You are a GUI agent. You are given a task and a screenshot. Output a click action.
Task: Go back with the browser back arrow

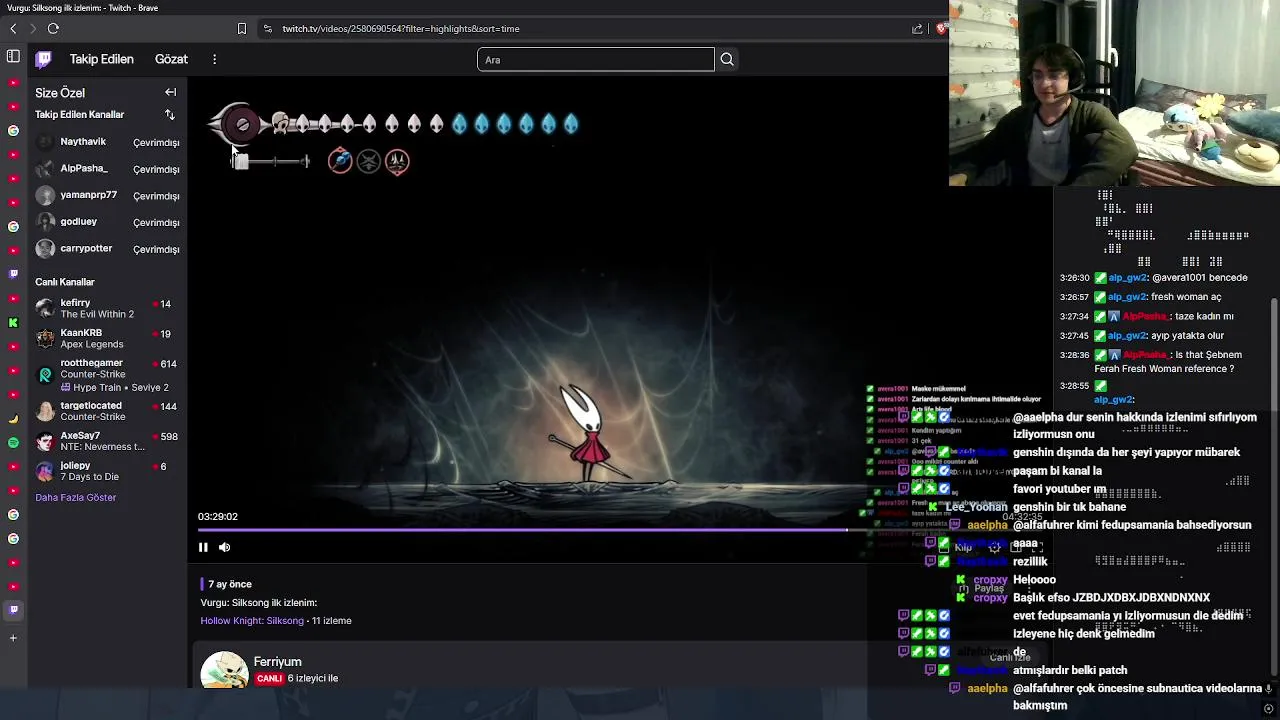point(13,29)
